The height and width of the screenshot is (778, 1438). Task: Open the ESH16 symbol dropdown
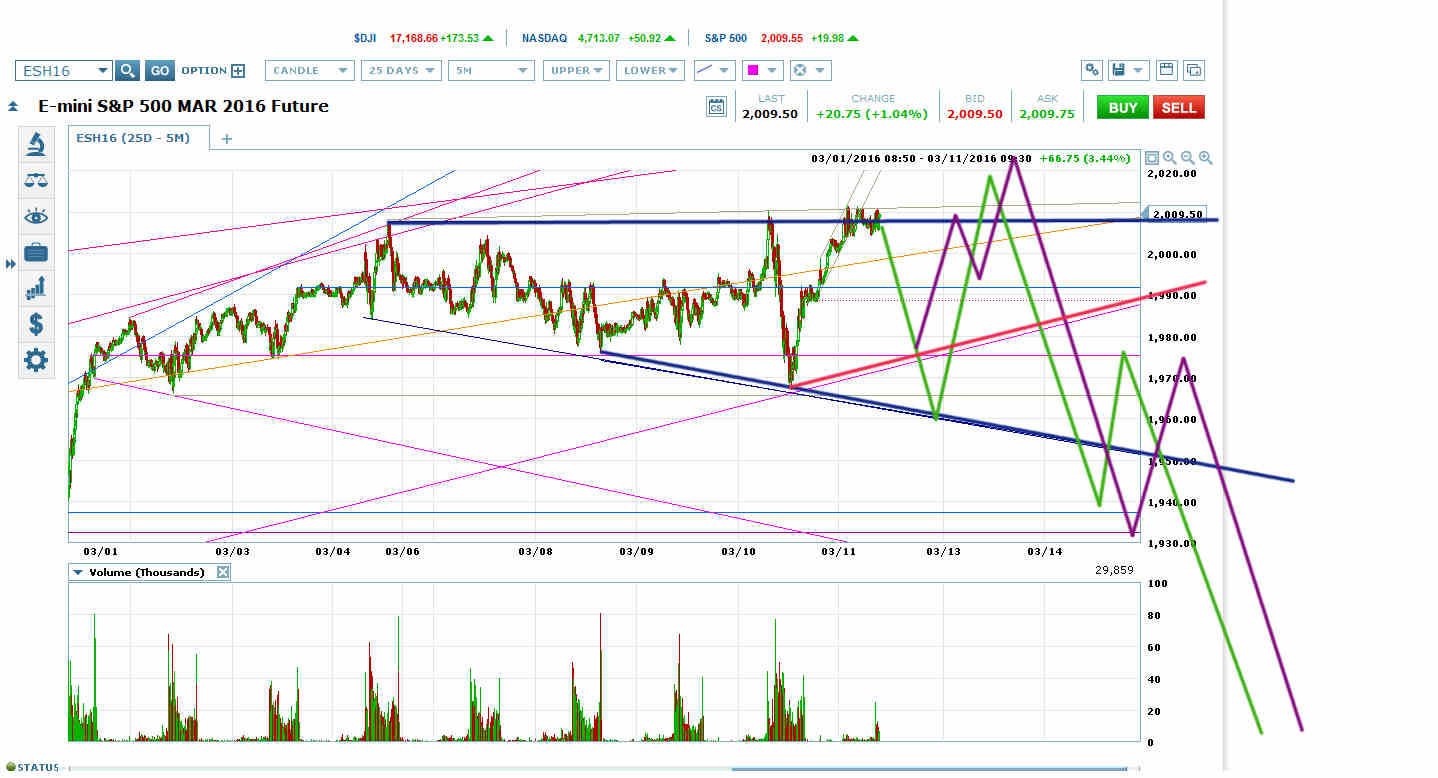click(102, 70)
